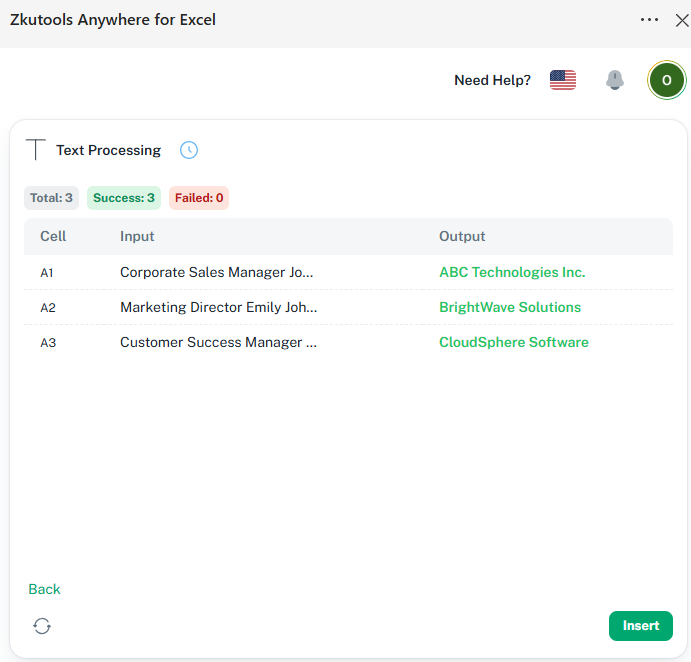Click the Total: 3 badge
691x662 pixels.
(x=51, y=198)
